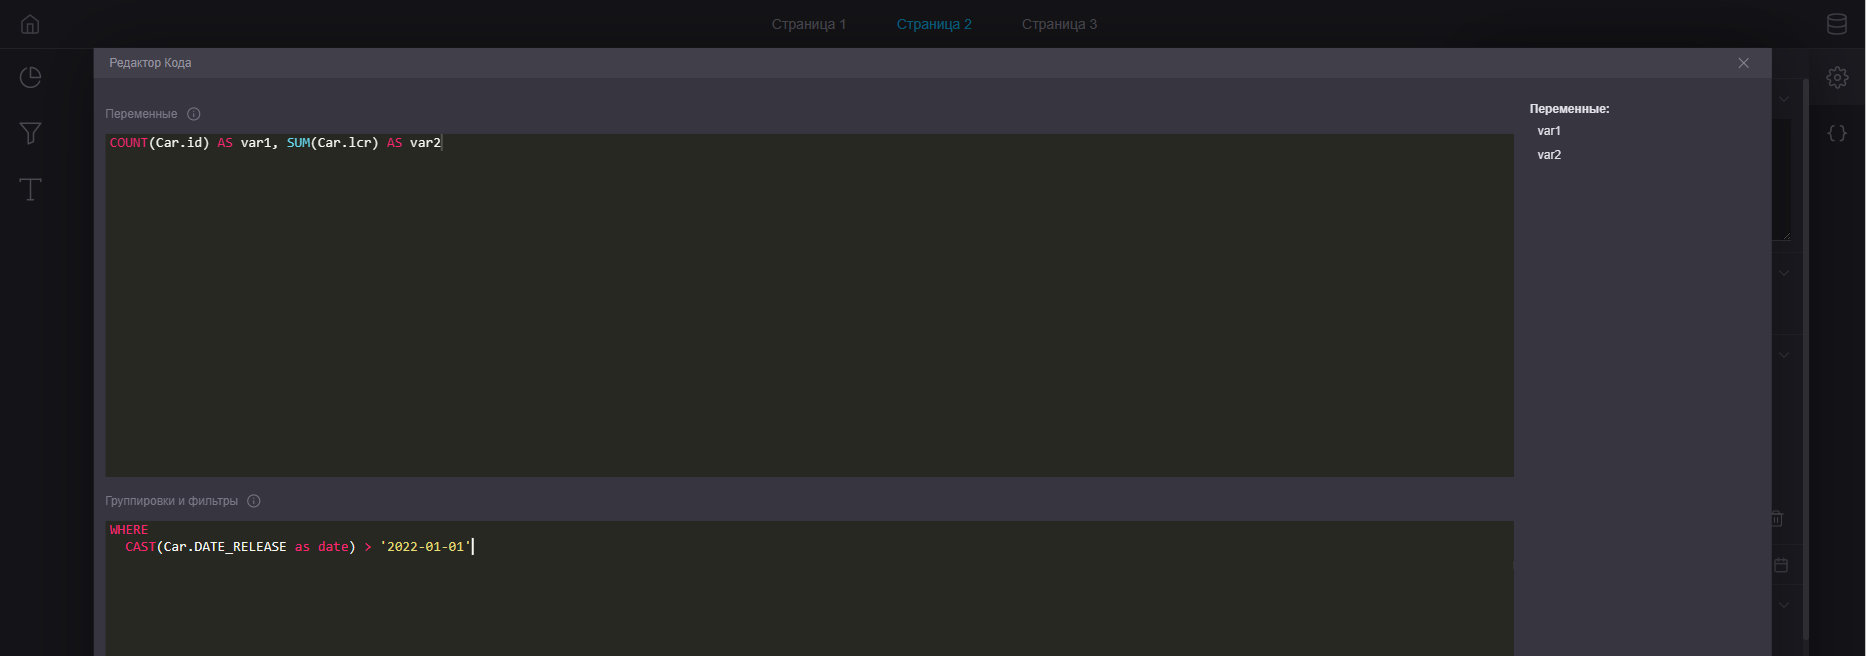Select the Страница 2 tab
The image size is (1866, 656).
click(x=933, y=24)
